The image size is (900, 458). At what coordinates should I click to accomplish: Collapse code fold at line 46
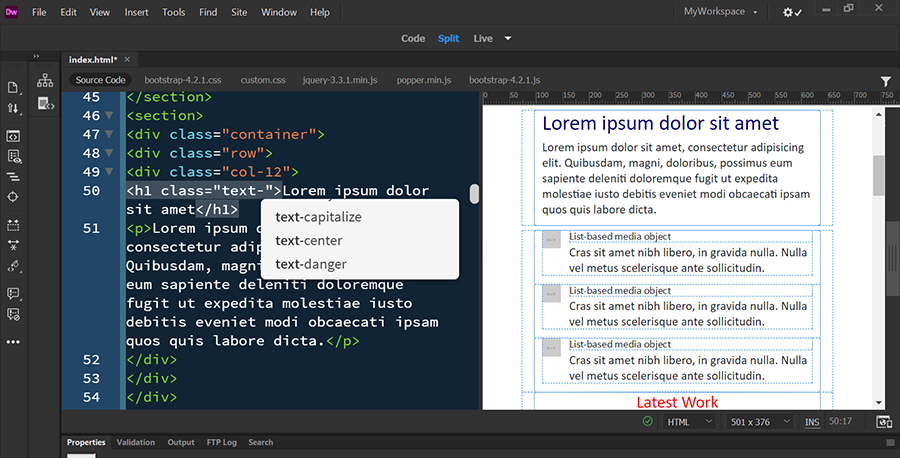(x=109, y=115)
